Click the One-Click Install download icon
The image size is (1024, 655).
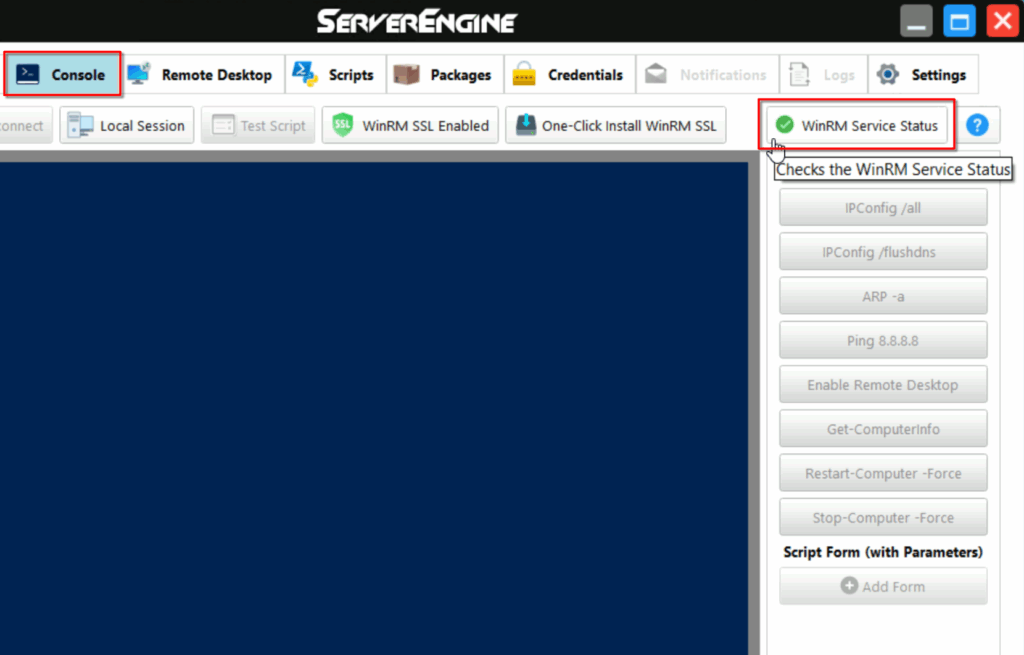pyautogui.click(x=526, y=125)
